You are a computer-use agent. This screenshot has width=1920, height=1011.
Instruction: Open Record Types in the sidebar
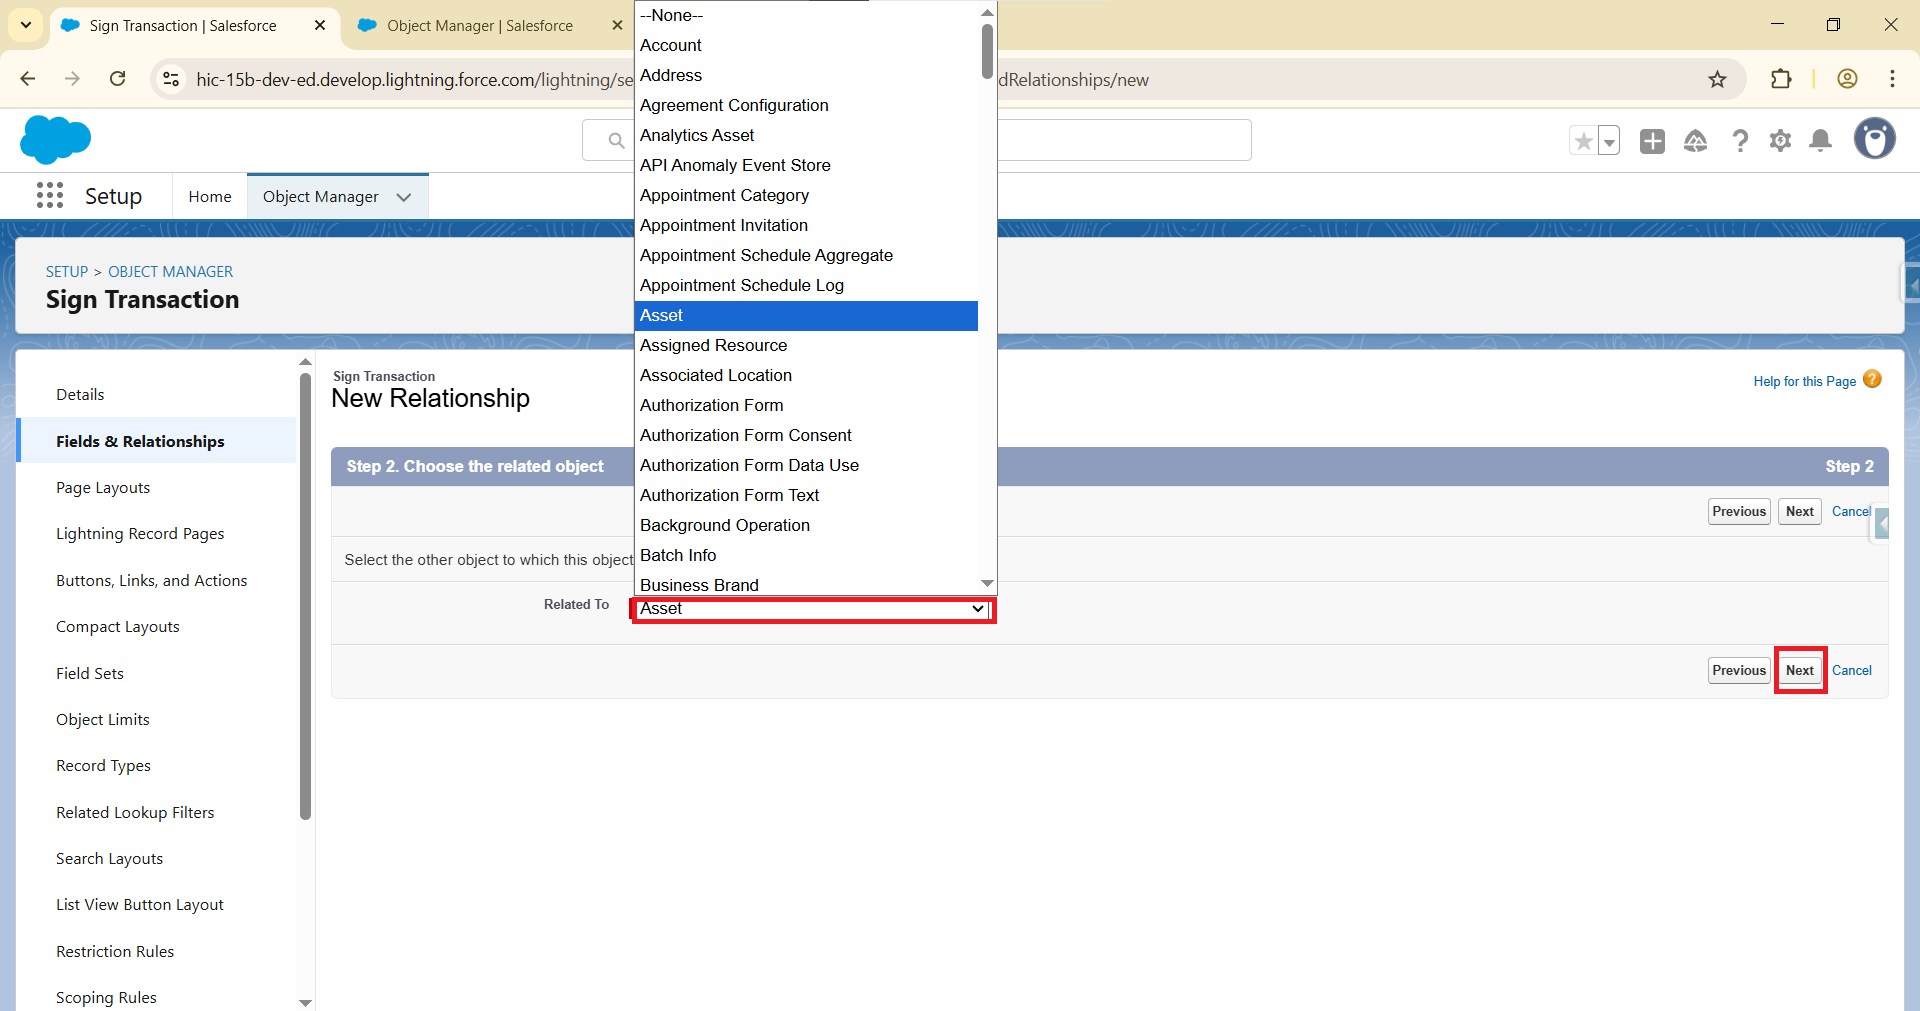point(103,766)
